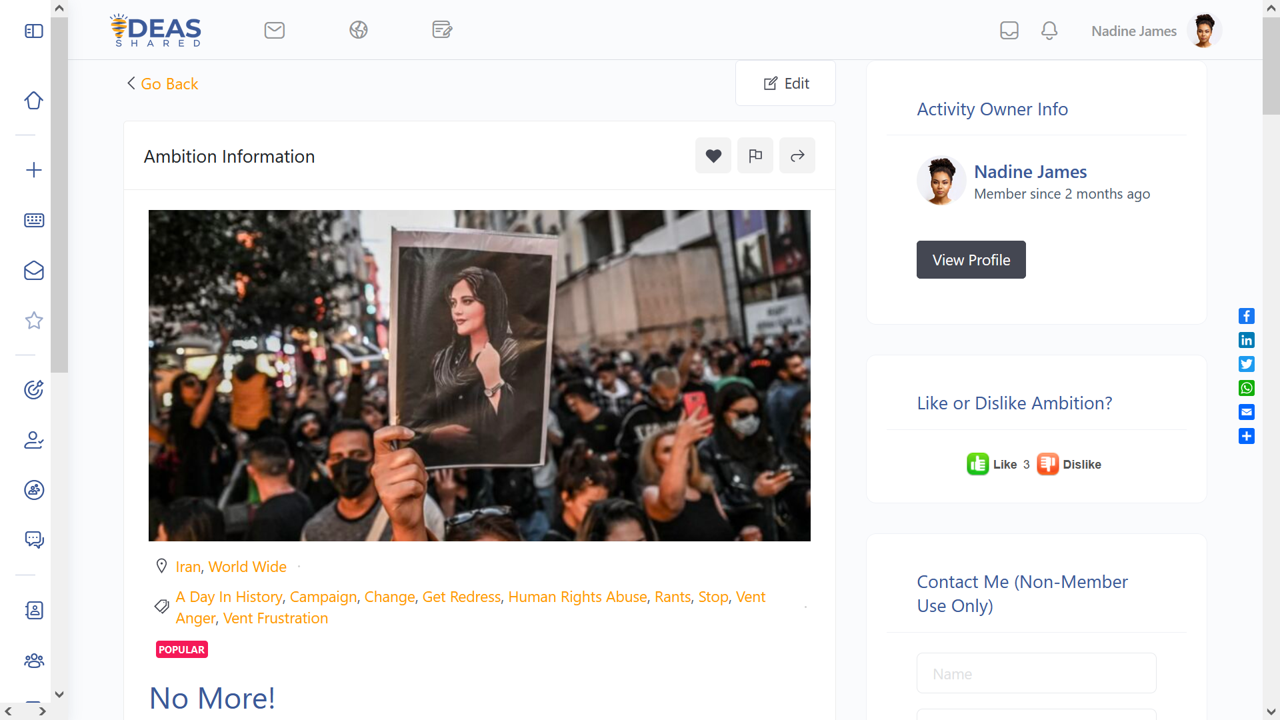1280x720 pixels.
Task: Open the inbox tray icon in header
Action: tap(1010, 31)
